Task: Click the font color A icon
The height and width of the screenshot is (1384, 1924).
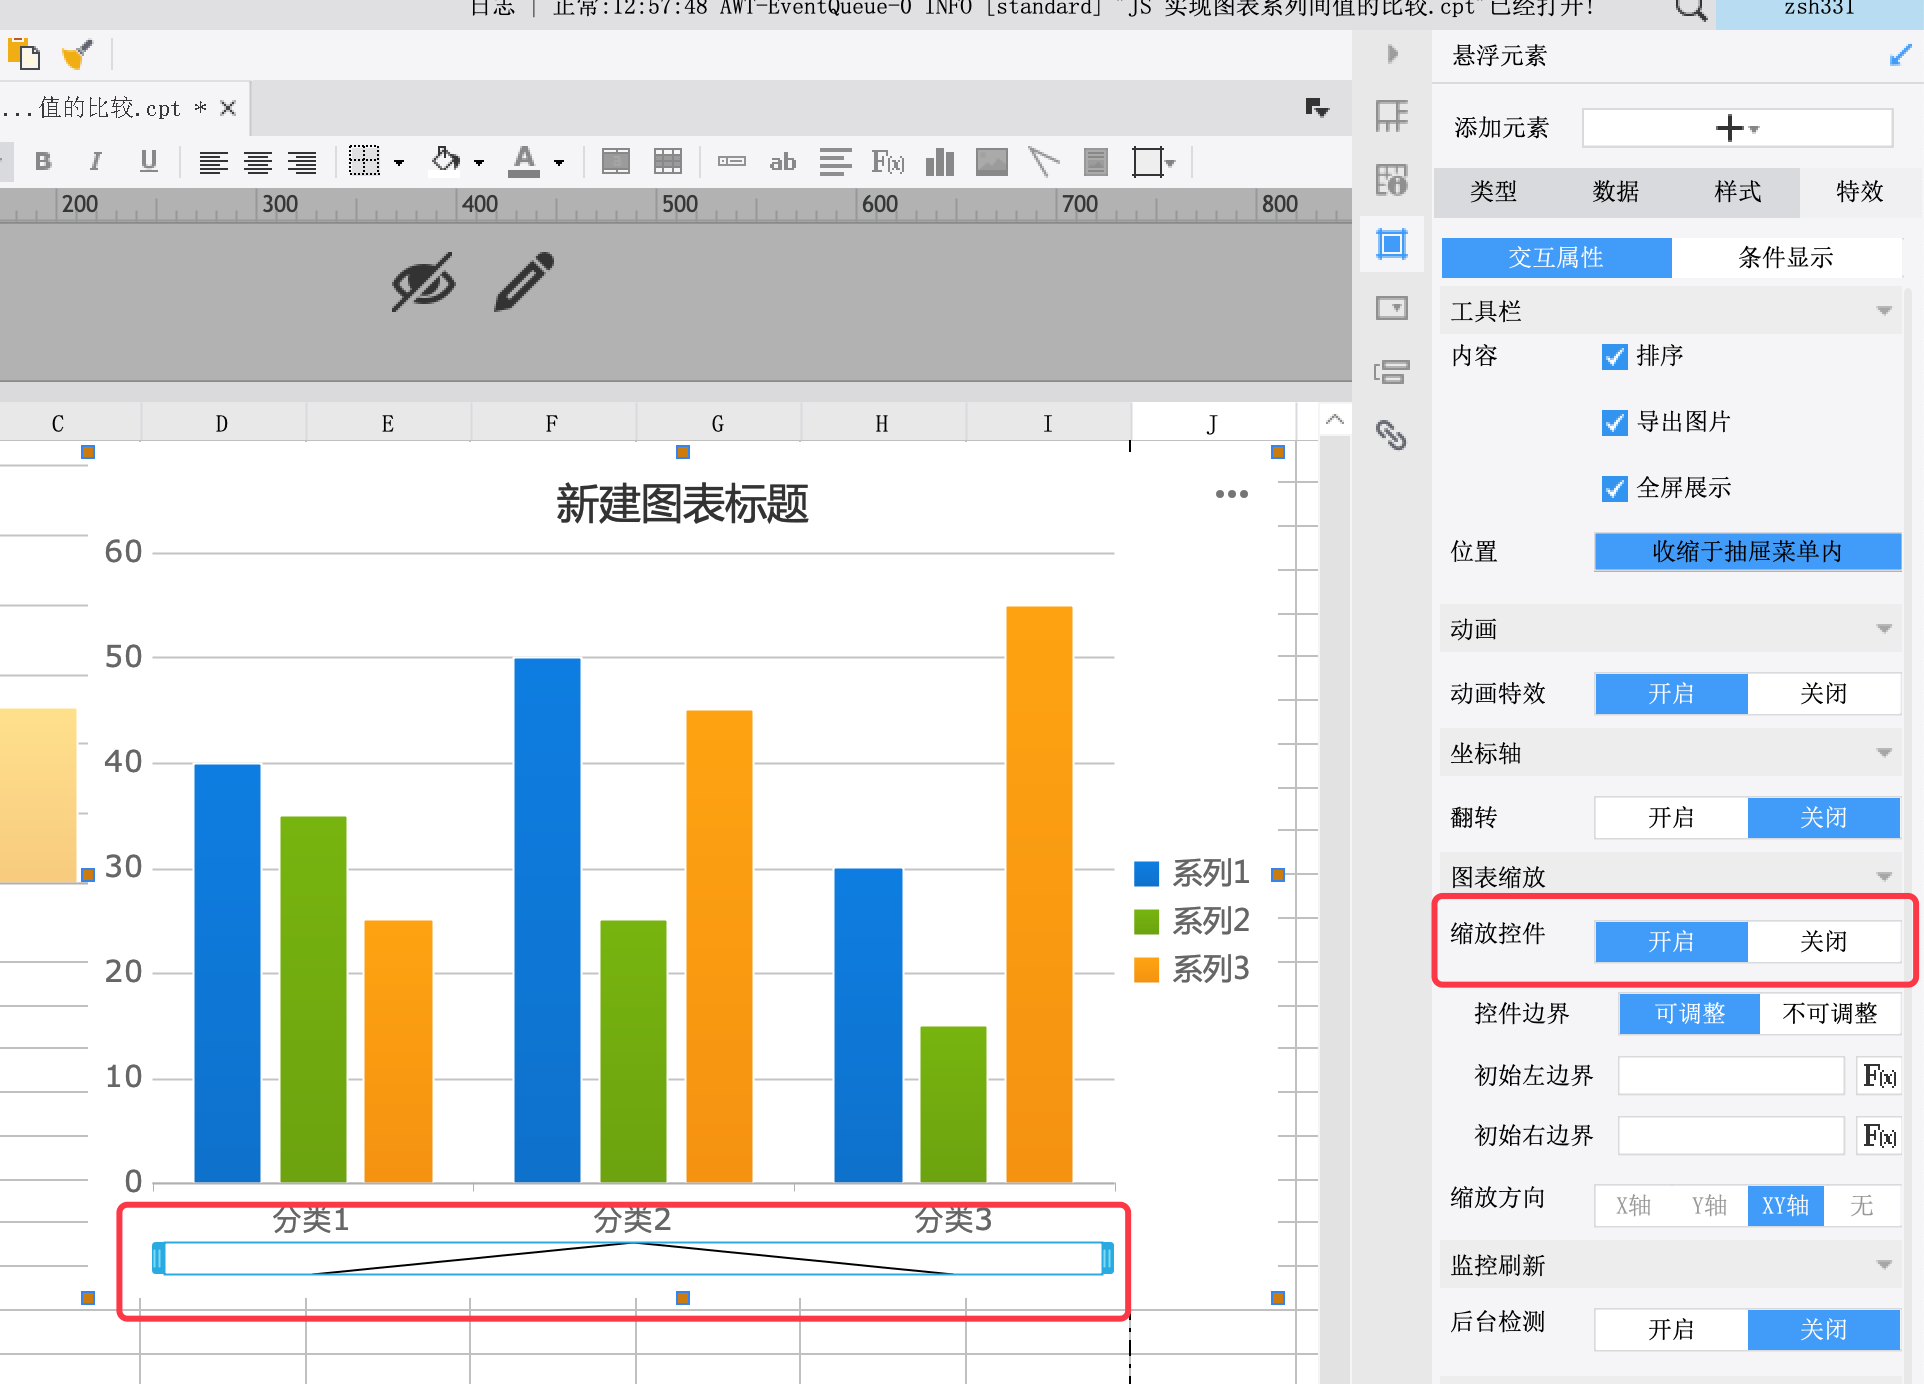Action: (524, 161)
